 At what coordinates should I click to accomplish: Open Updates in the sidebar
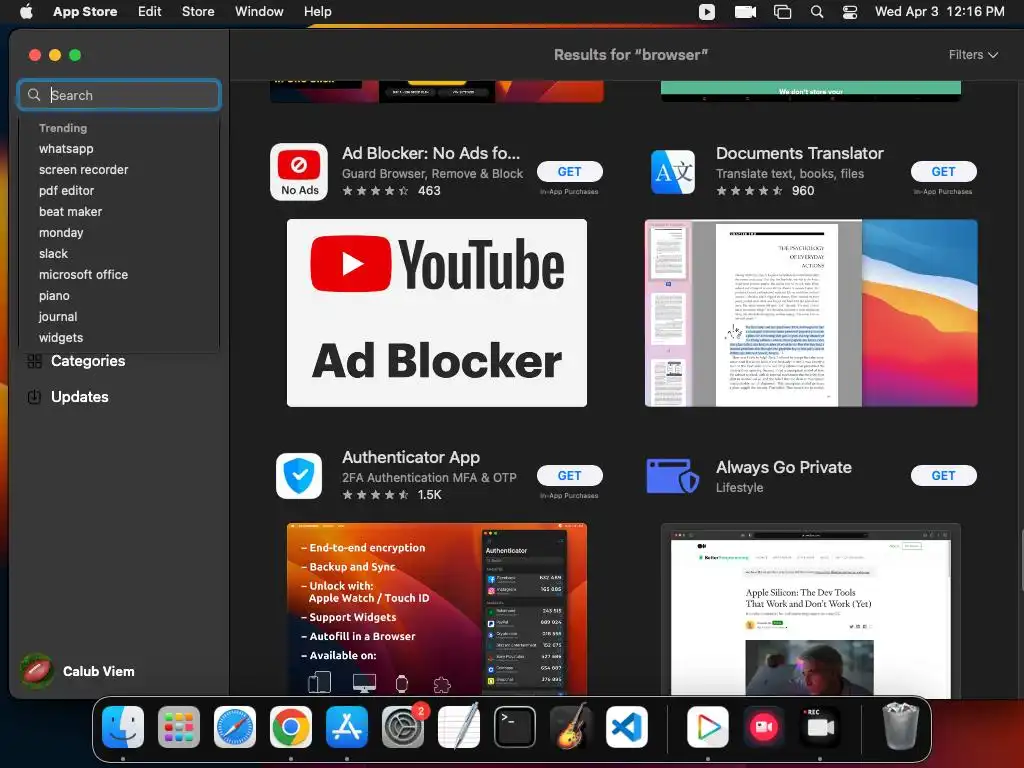[80, 396]
